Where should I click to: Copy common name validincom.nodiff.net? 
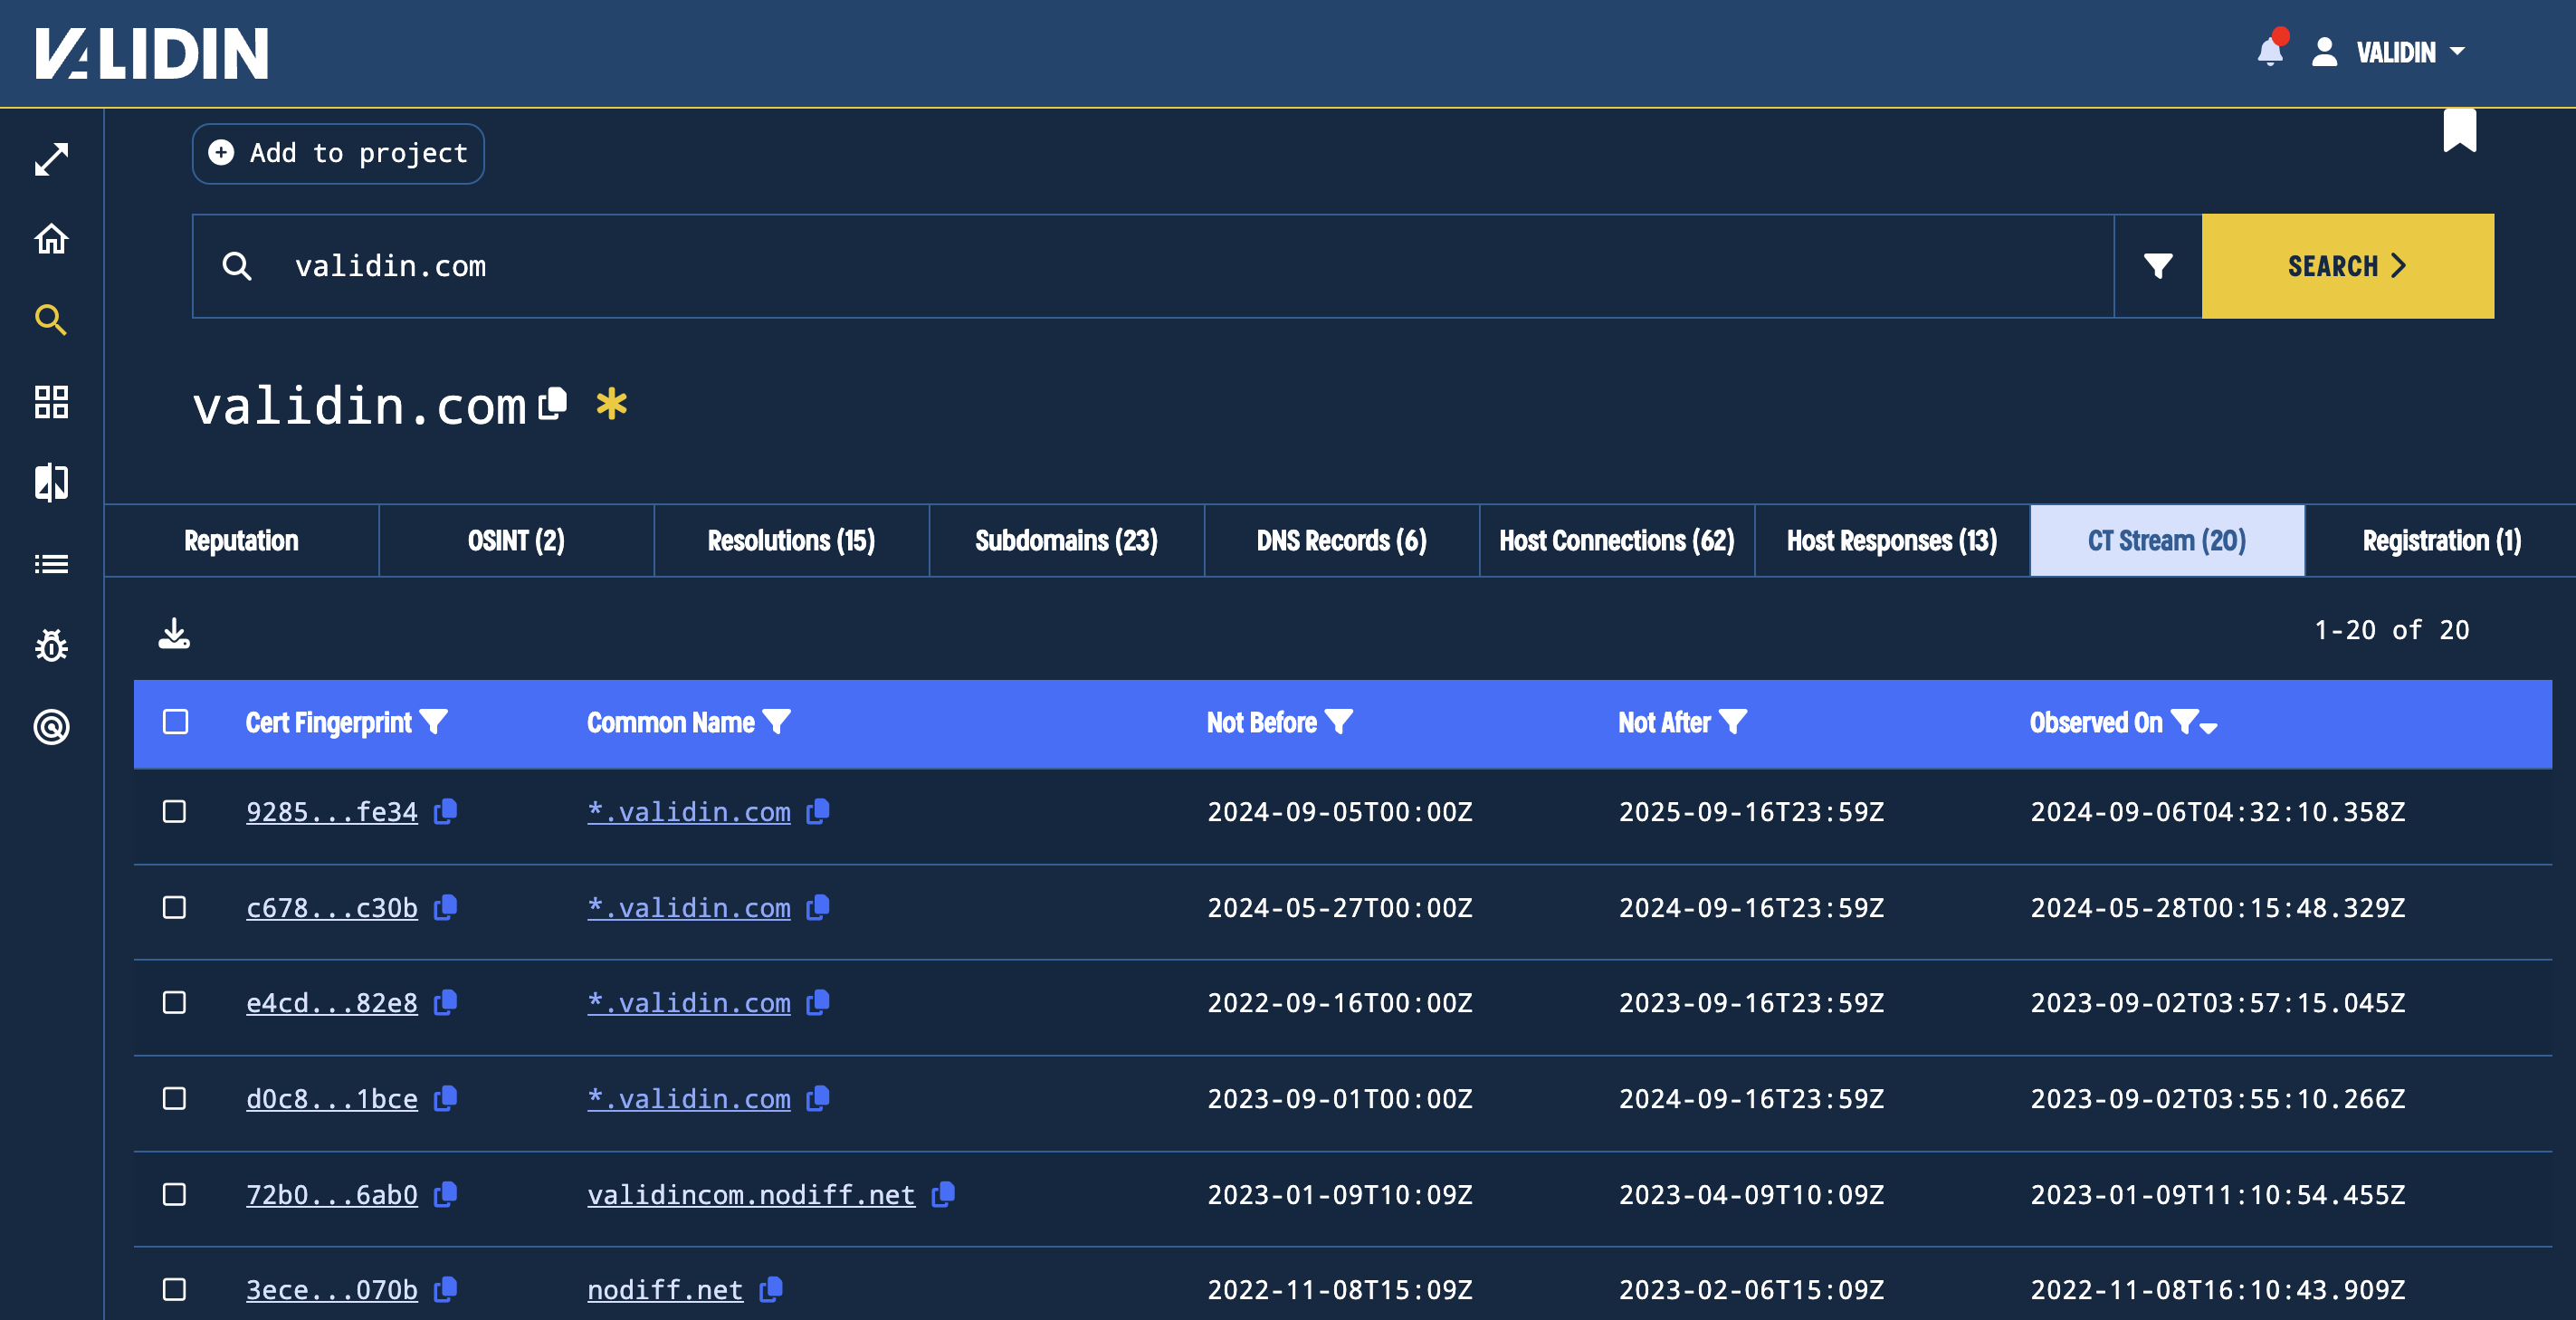tap(943, 1194)
